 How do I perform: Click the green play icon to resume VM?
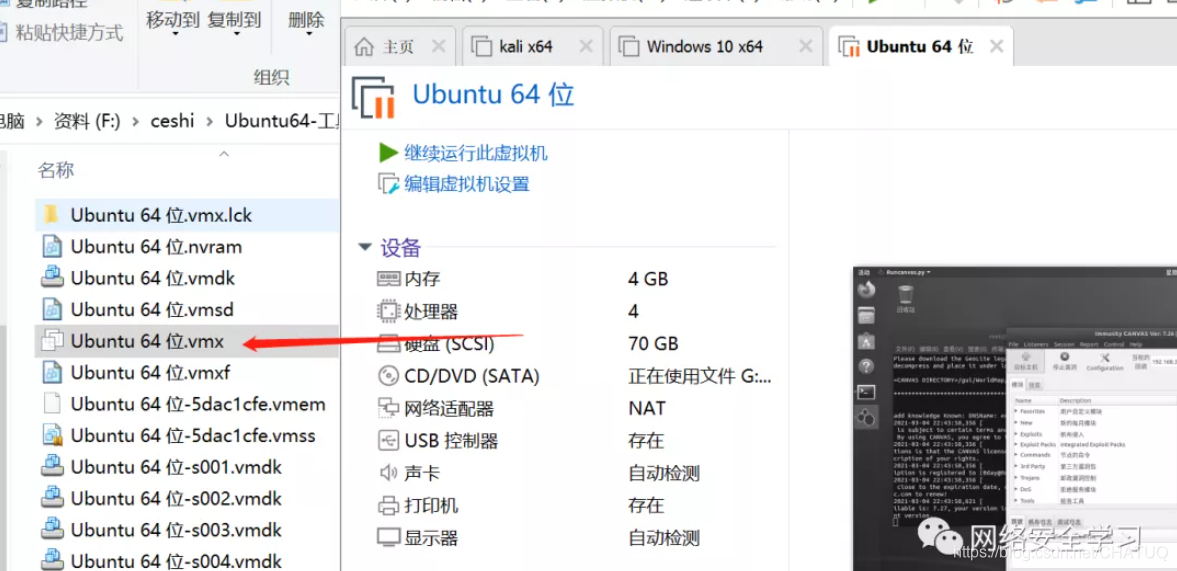click(388, 153)
